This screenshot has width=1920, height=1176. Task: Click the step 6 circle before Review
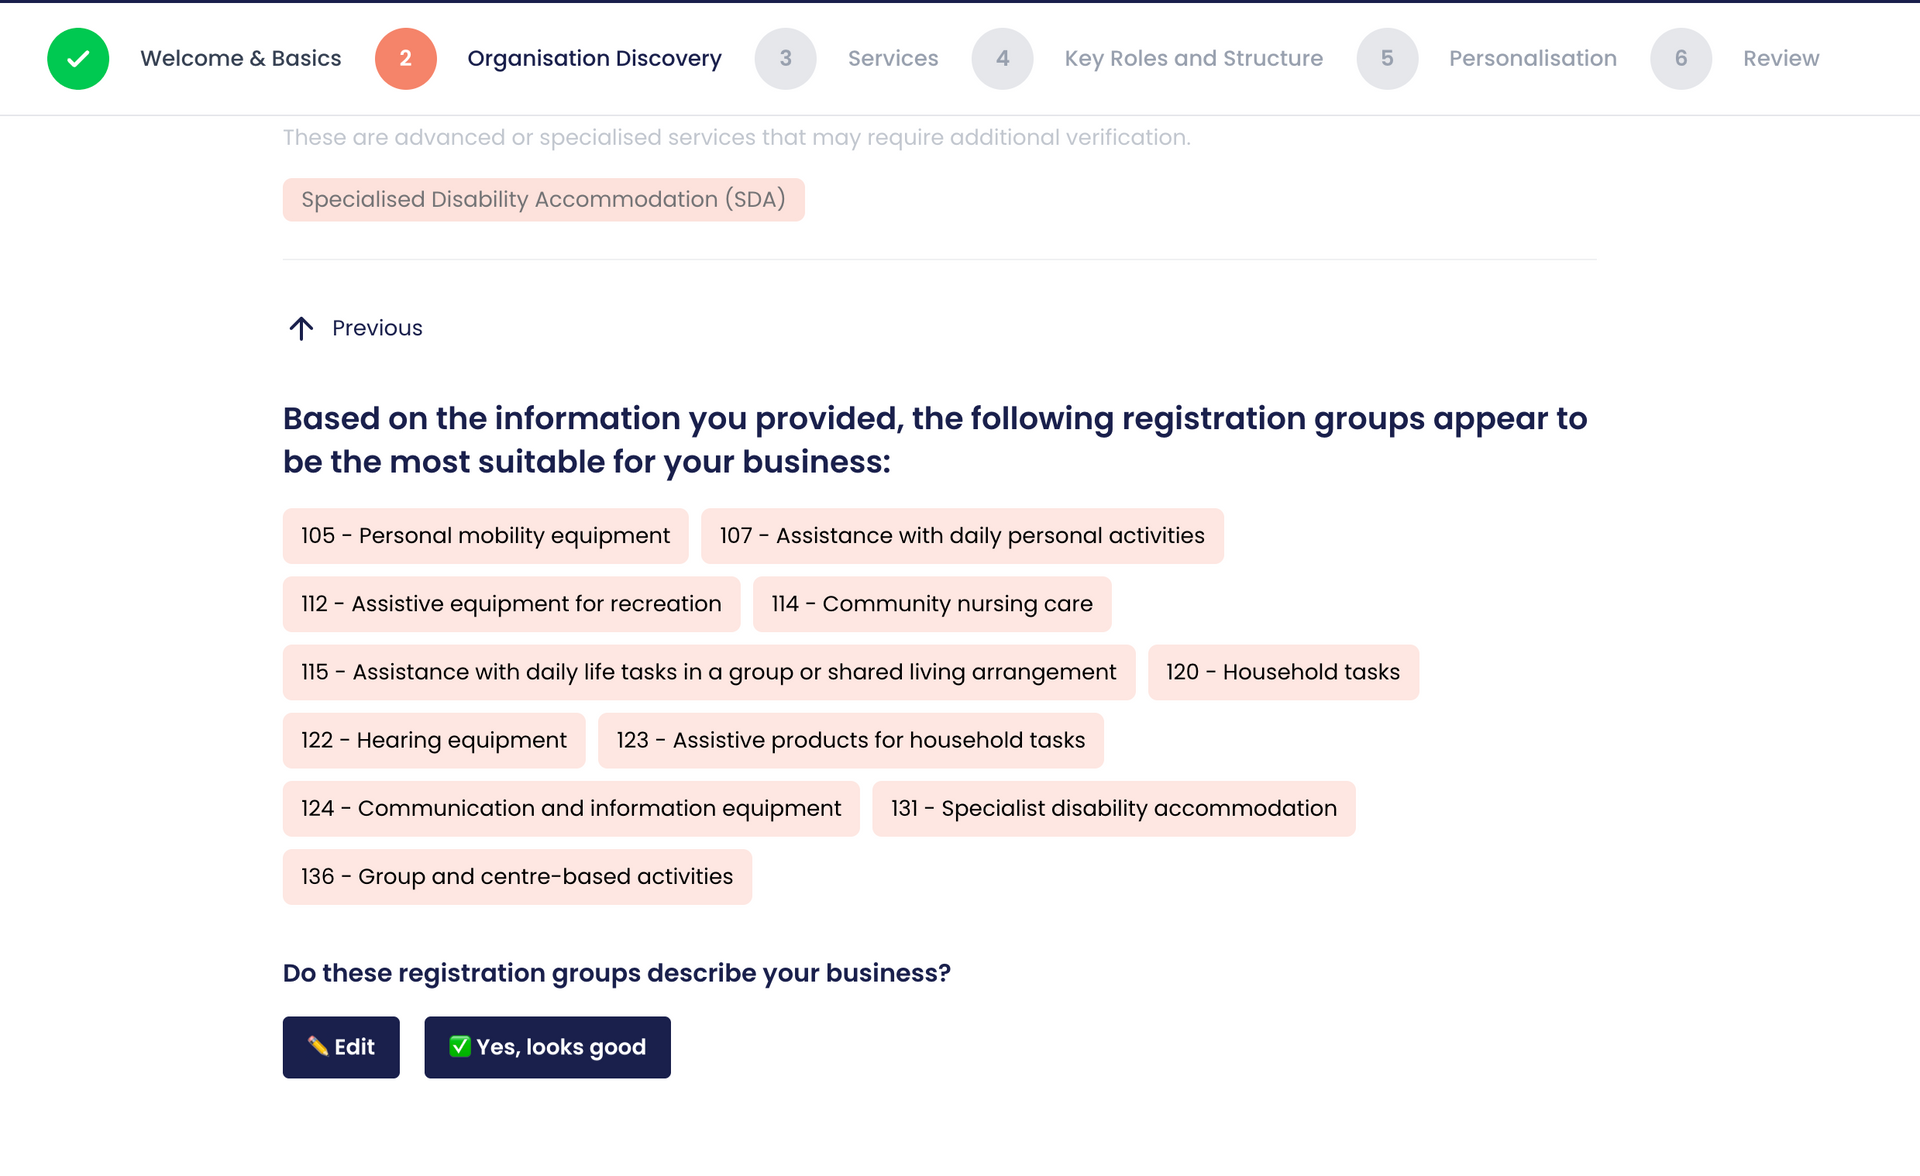coord(1681,58)
